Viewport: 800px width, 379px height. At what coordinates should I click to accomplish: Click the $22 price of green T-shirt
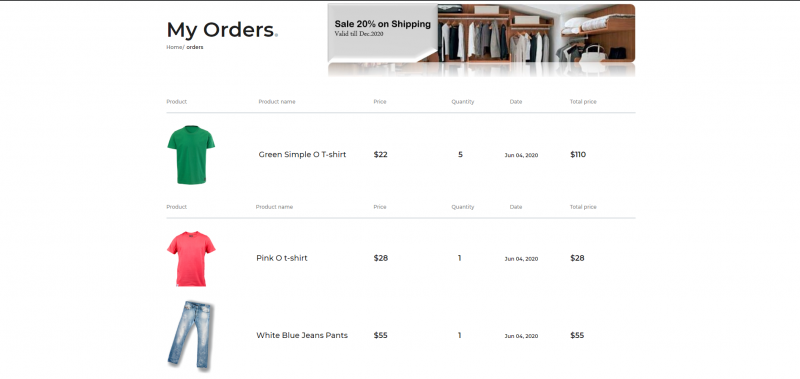381,155
